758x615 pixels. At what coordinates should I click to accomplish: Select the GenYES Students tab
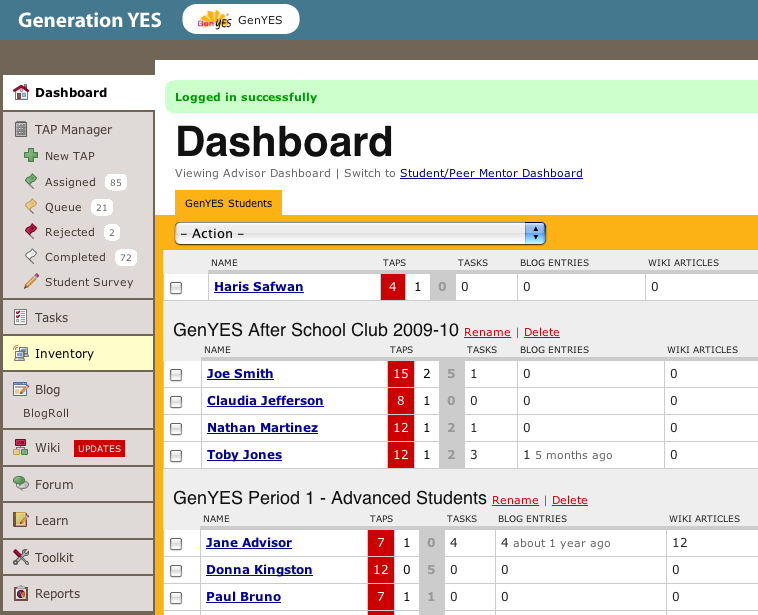(228, 203)
